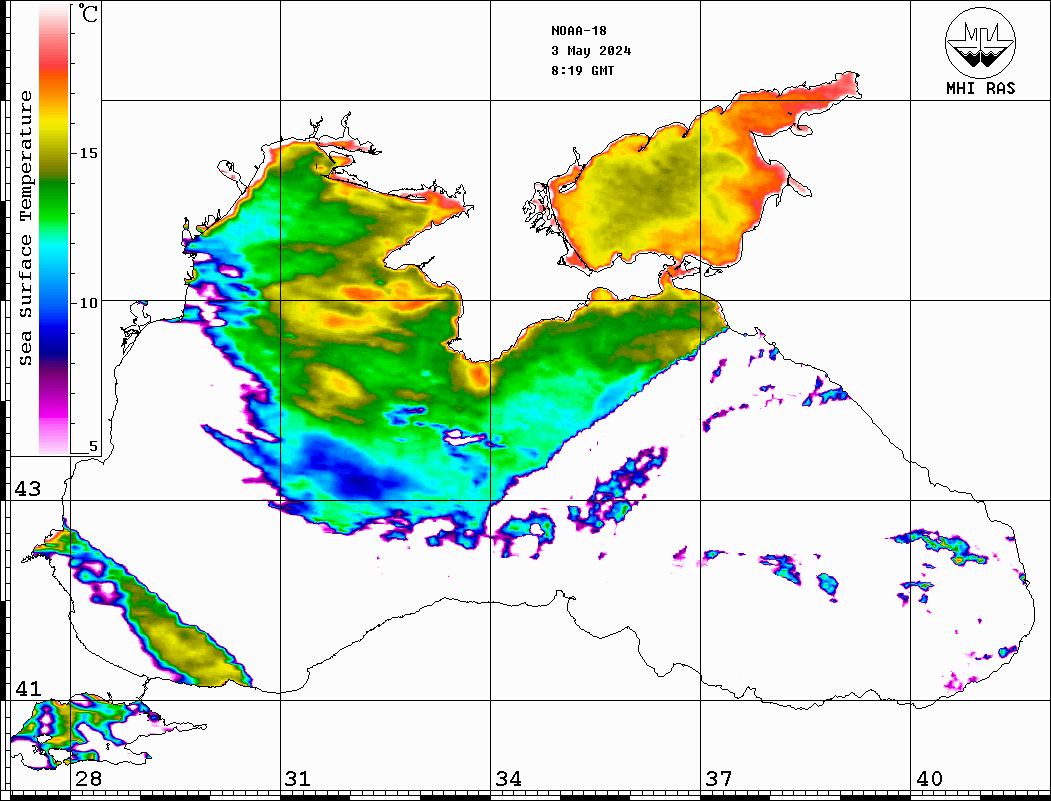The image size is (1051, 801).
Task: Click longitude label 34
Action: click(x=509, y=779)
